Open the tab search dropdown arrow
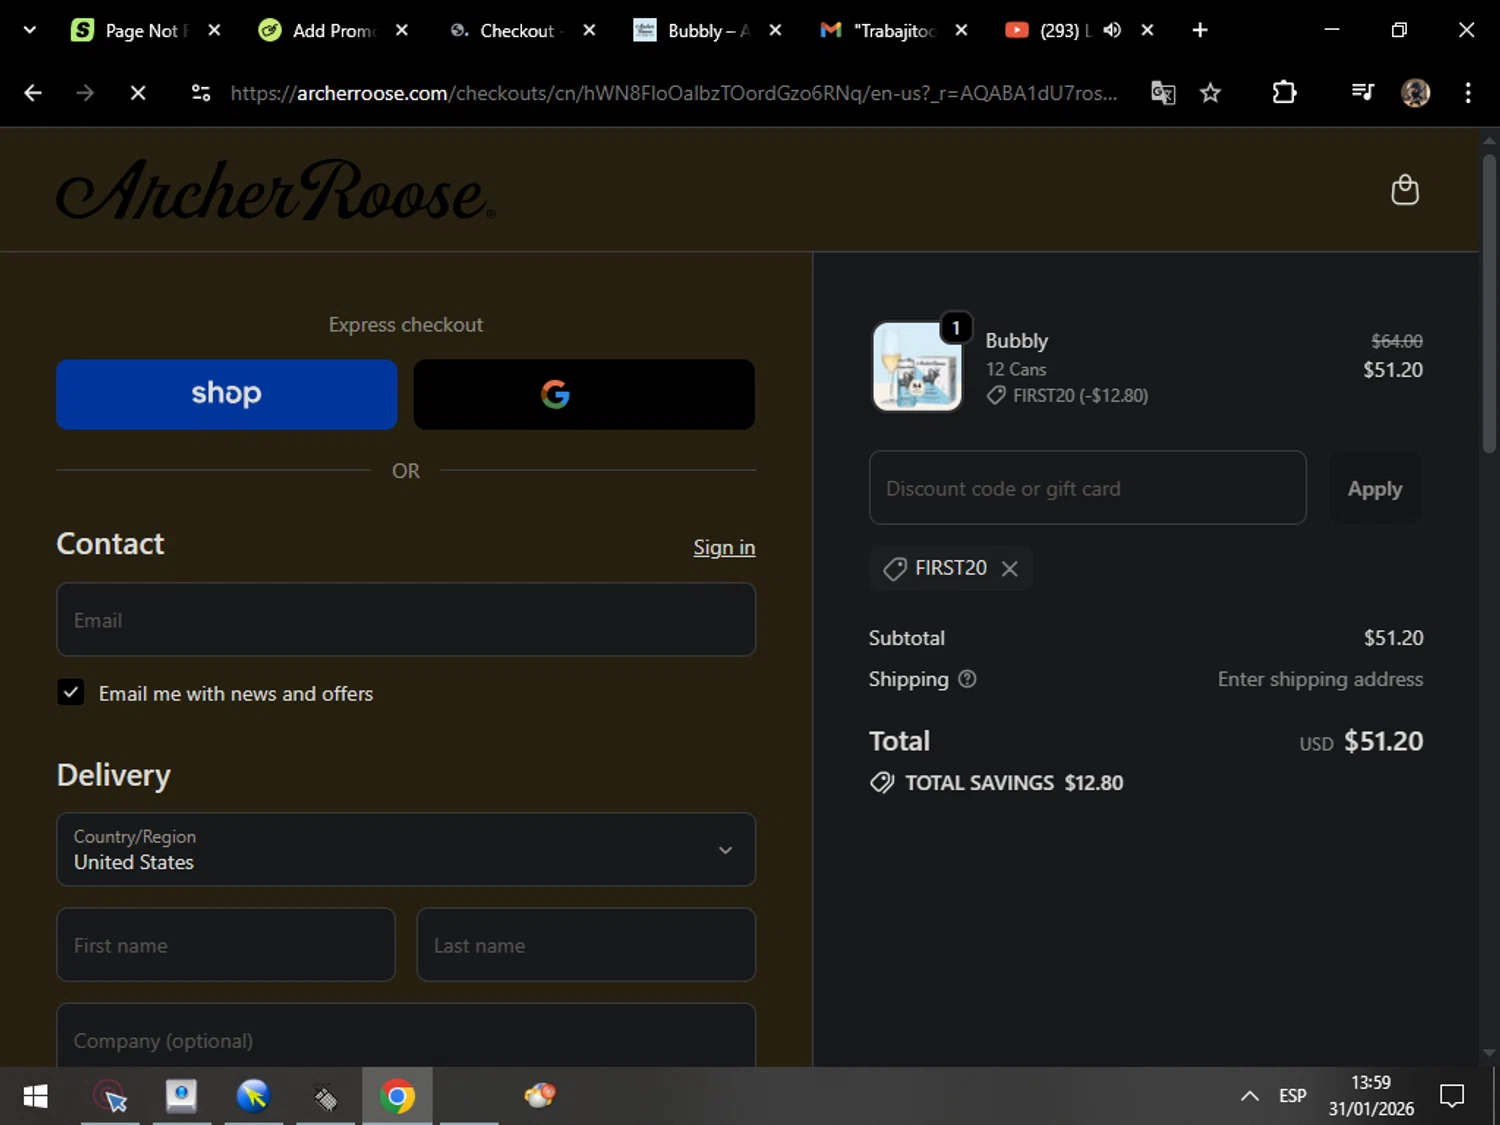The image size is (1500, 1125). (30, 30)
